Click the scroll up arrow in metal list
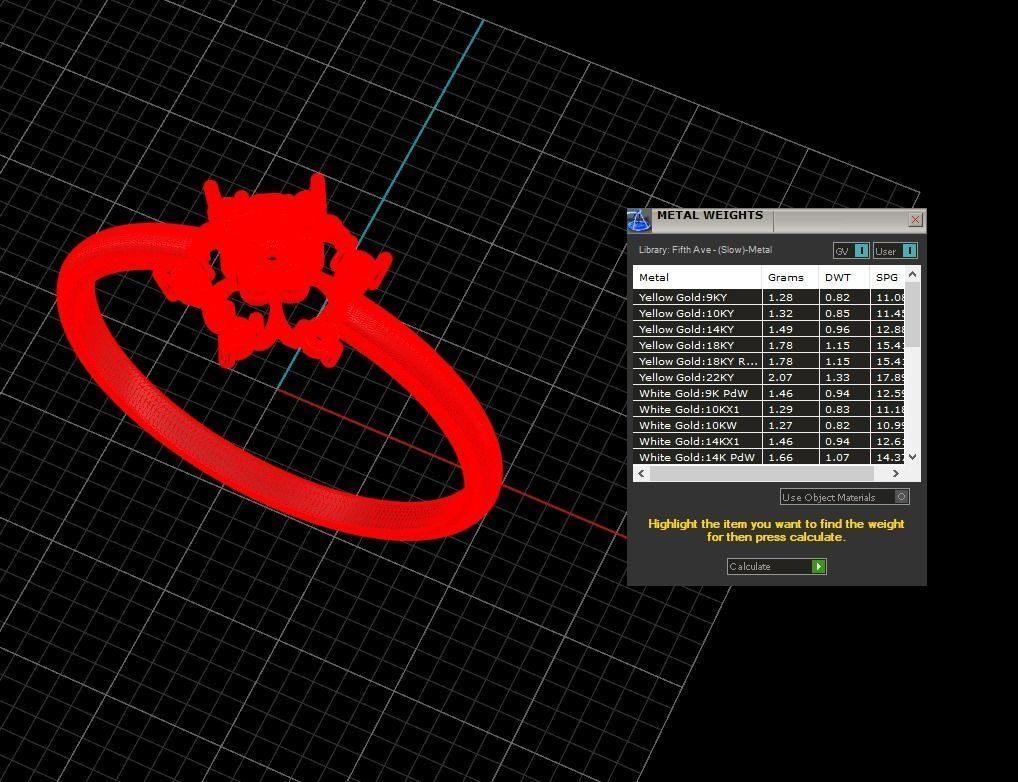This screenshot has height=782, width=1018. (912, 274)
